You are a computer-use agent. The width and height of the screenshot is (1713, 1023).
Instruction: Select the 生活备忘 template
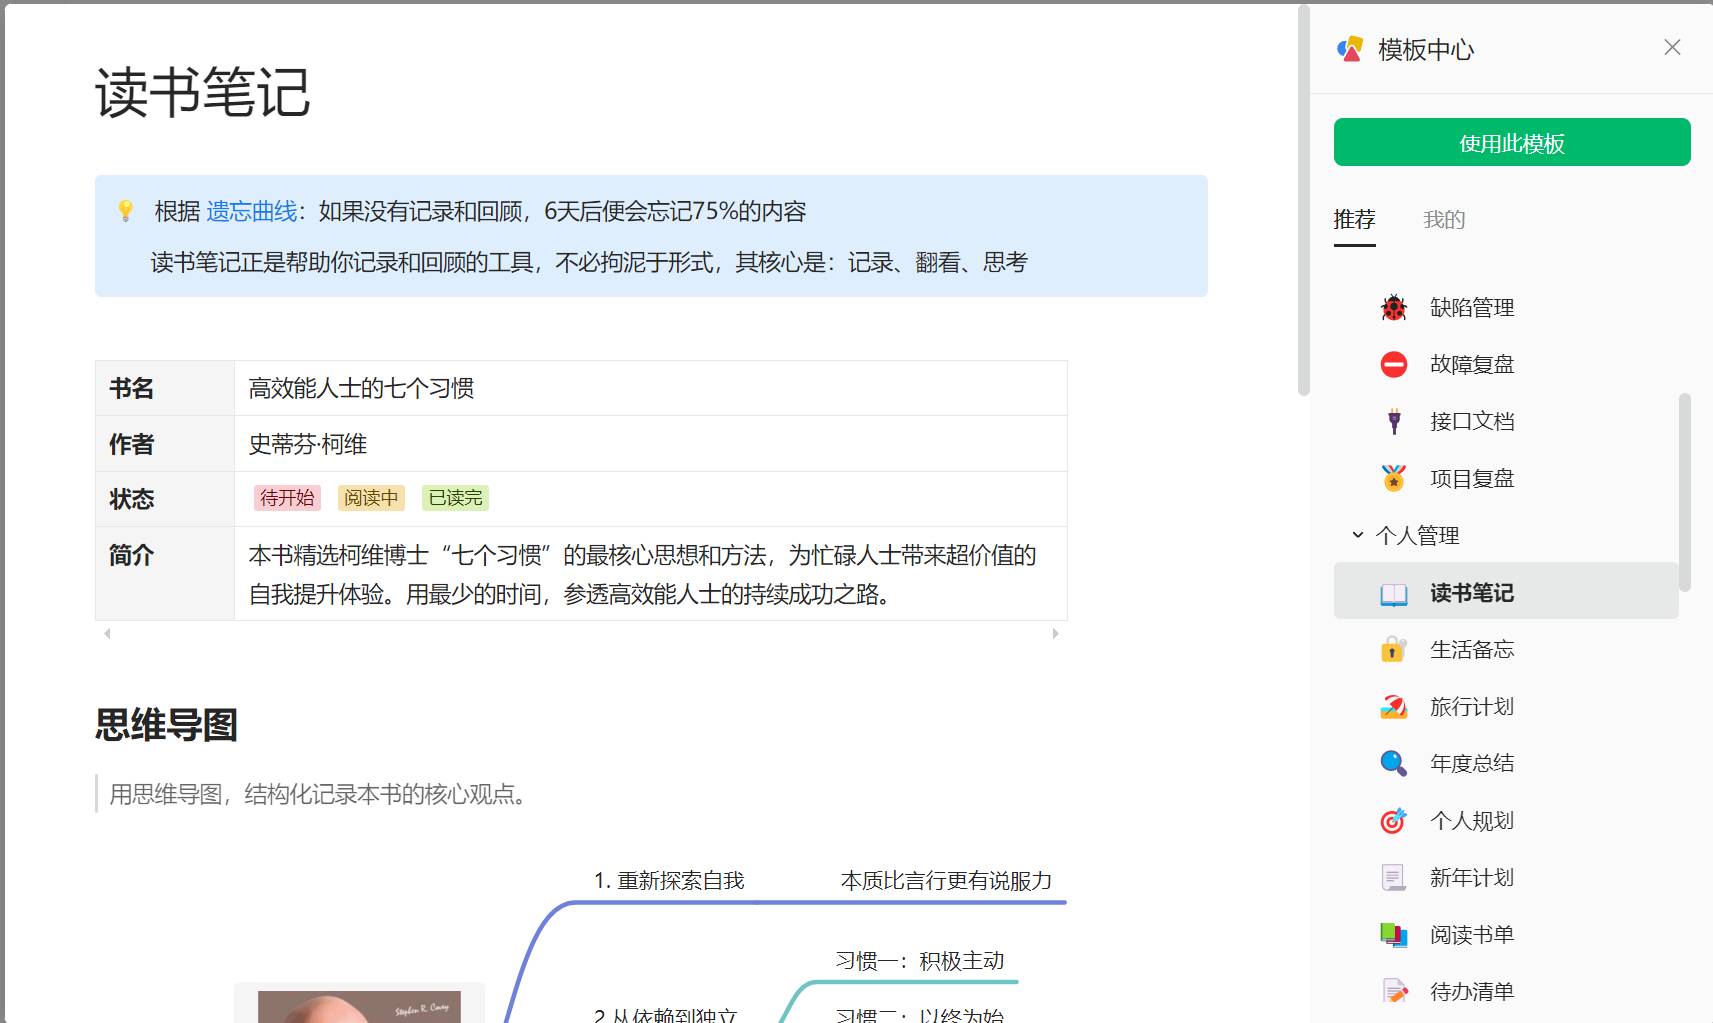tap(1506, 649)
